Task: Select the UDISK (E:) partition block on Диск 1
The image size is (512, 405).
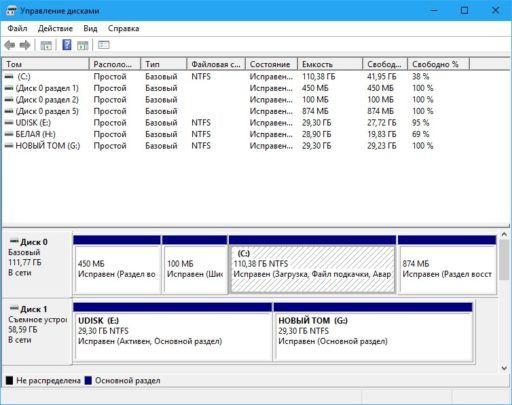Action: (x=173, y=332)
